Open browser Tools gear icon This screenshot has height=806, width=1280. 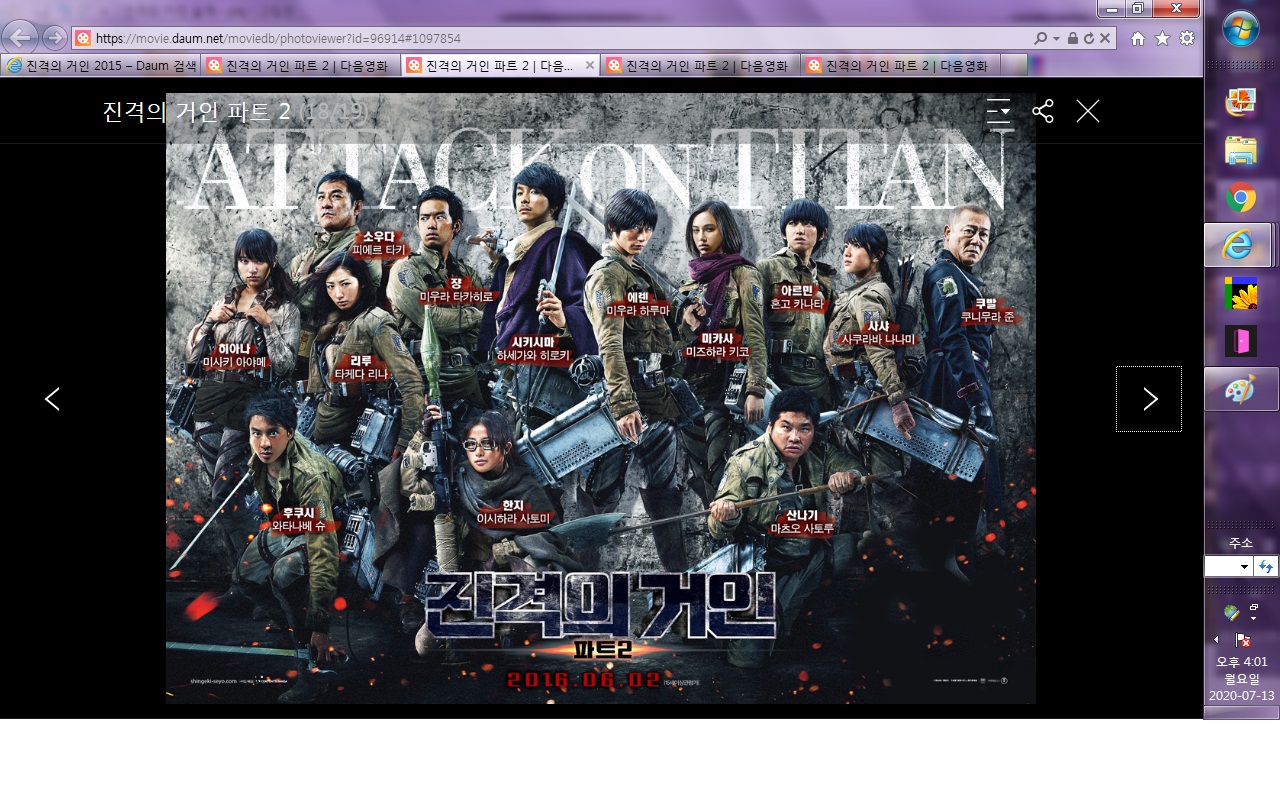click(1187, 38)
